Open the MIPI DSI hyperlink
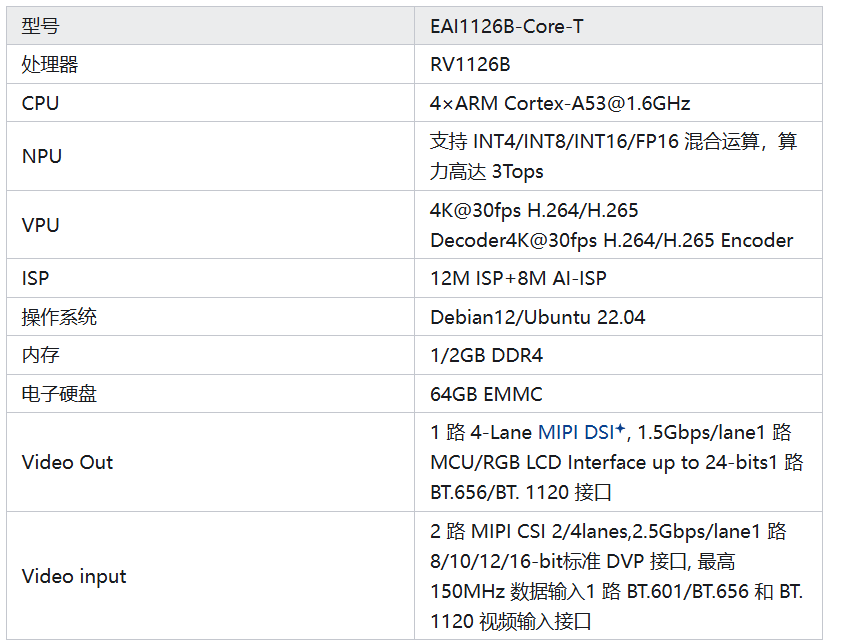Image resolution: width=846 pixels, height=640 pixels. [576, 432]
